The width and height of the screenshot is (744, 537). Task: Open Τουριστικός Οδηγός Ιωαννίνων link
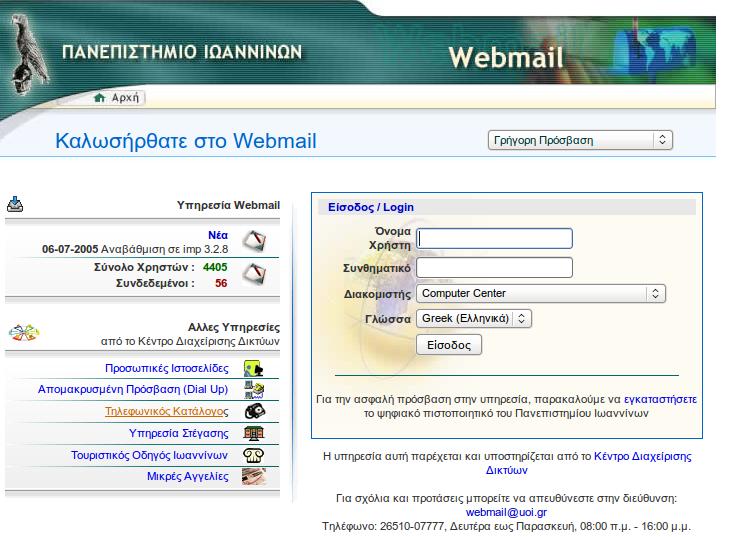149,455
